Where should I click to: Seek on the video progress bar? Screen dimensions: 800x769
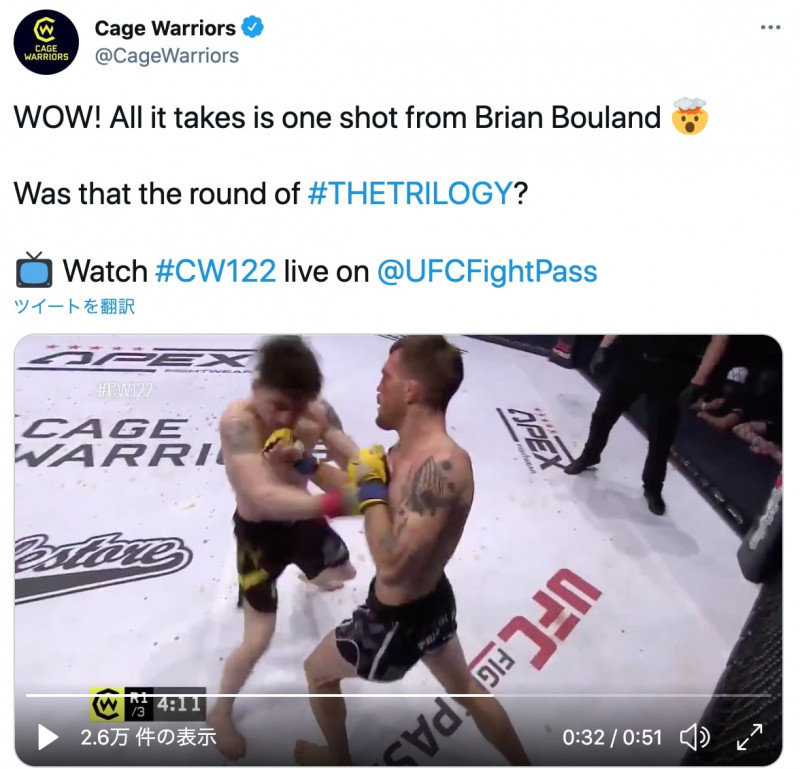tap(398, 695)
